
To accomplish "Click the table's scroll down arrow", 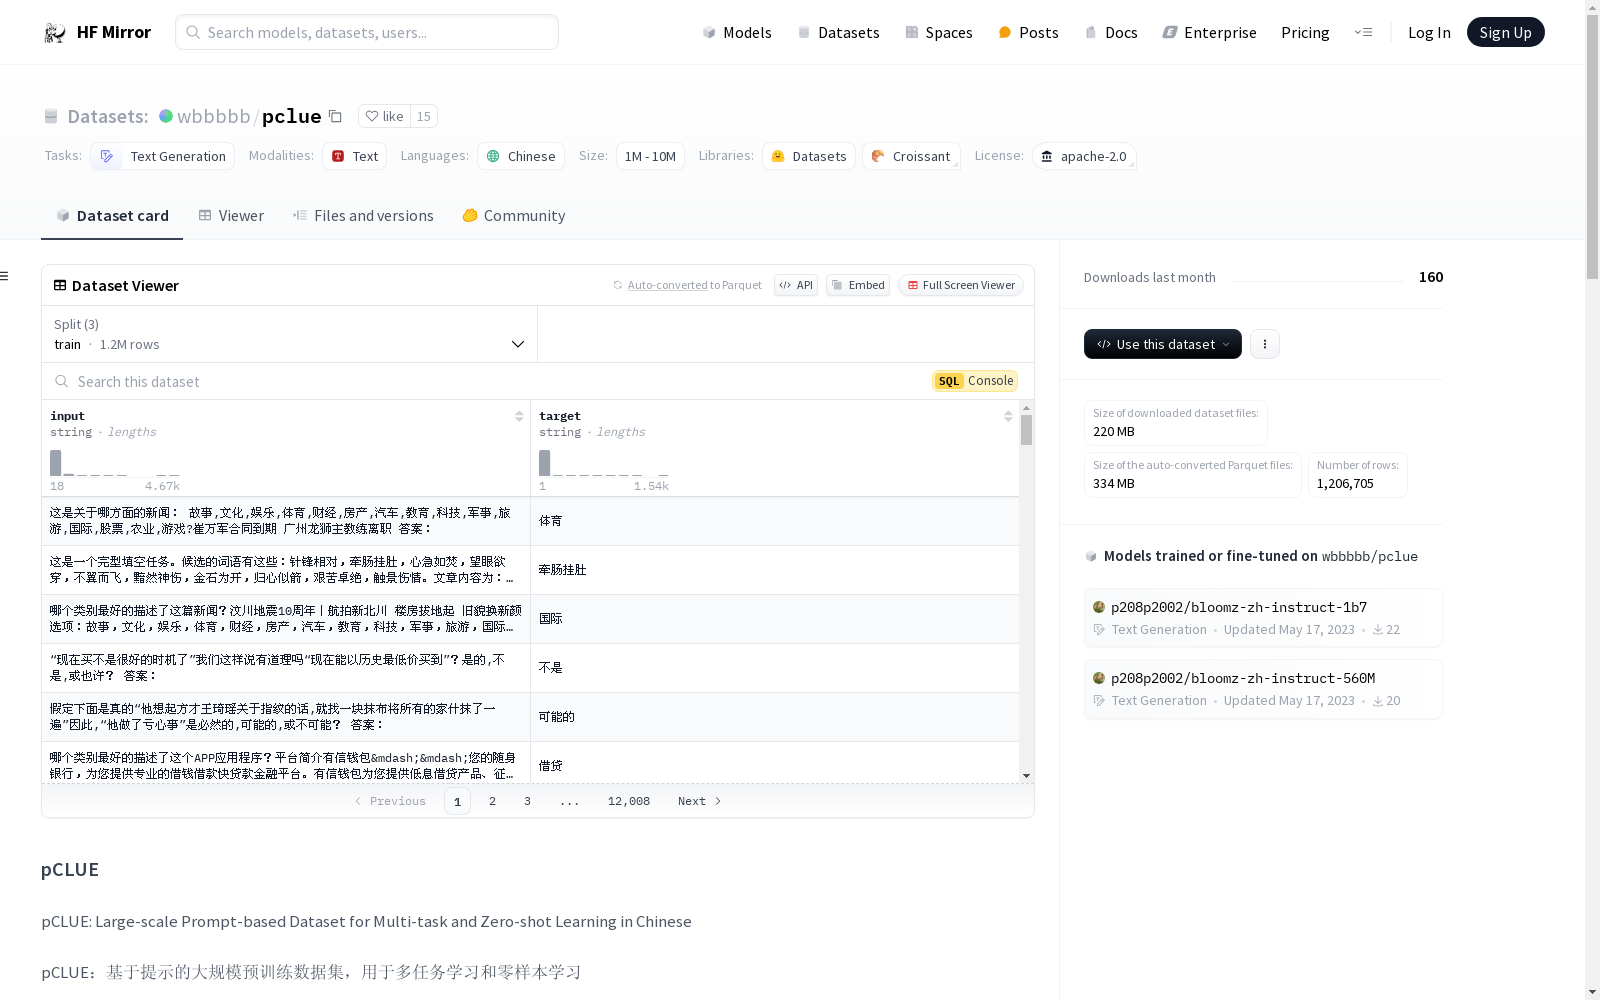I will tap(1026, 776).
